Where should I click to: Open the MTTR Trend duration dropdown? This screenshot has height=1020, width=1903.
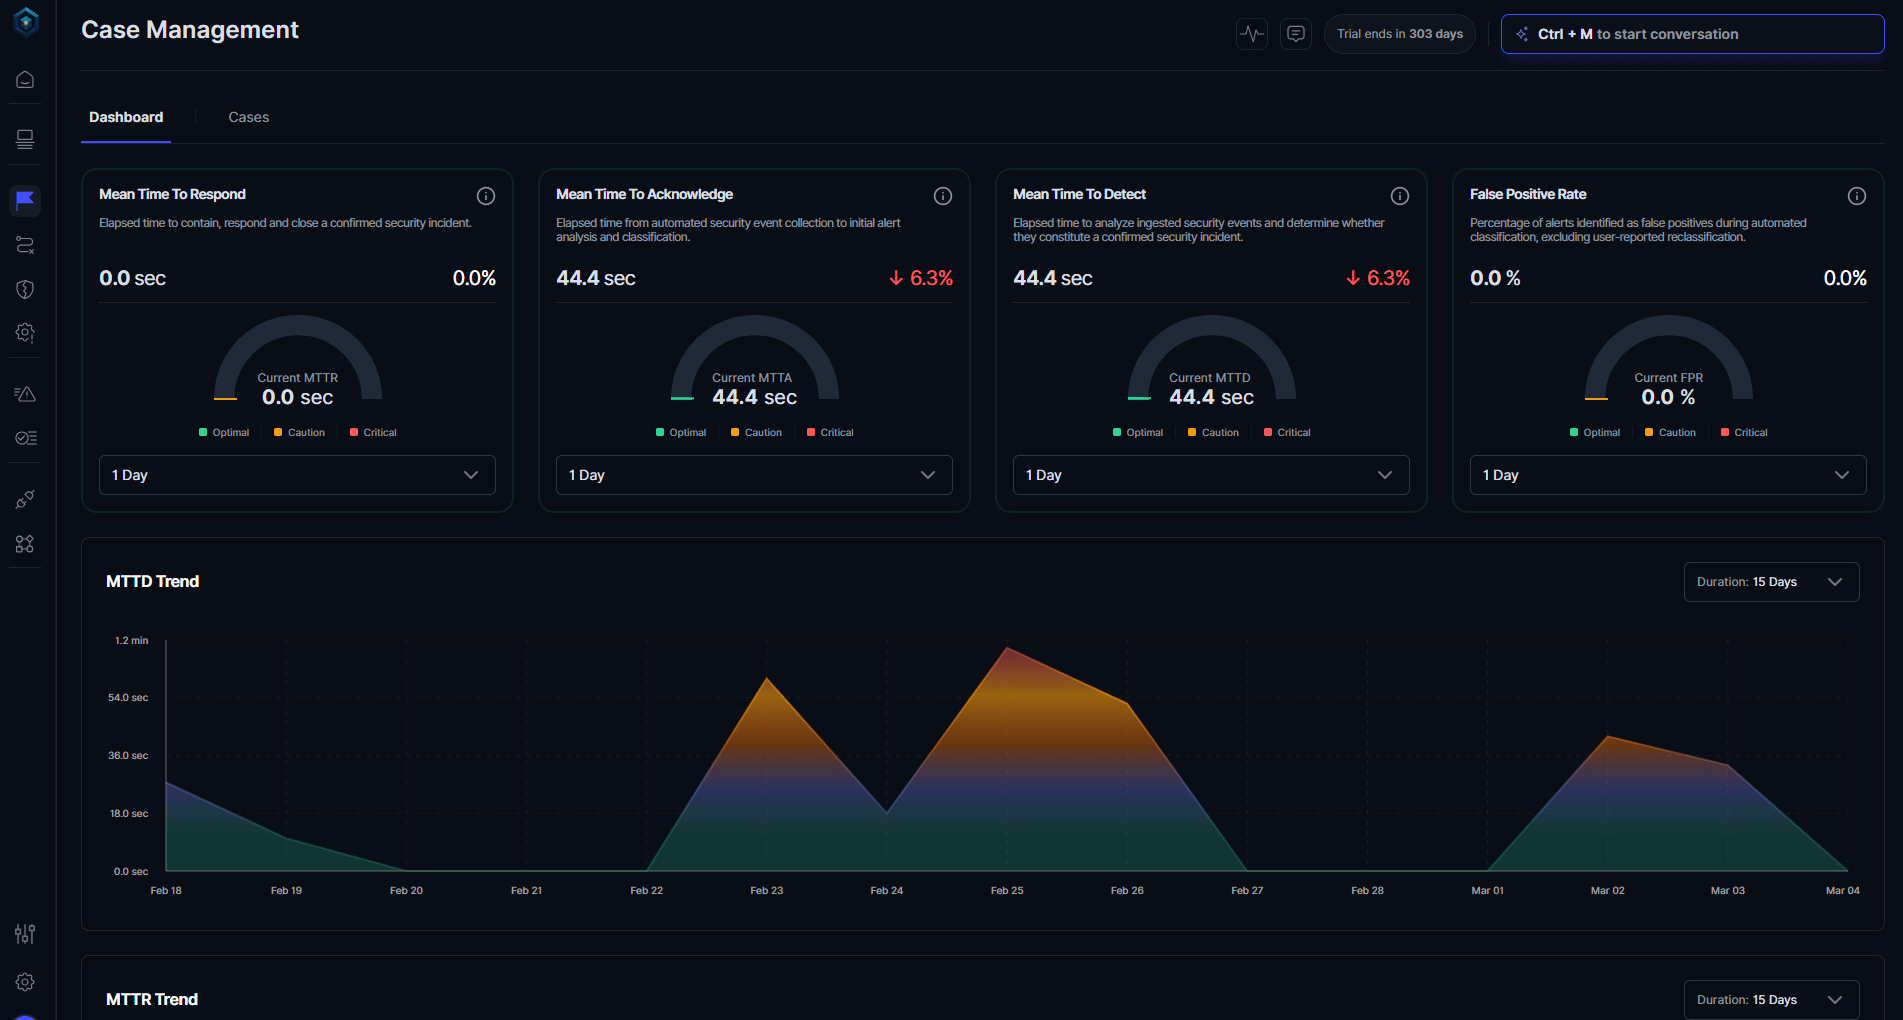[1770, 1000]
